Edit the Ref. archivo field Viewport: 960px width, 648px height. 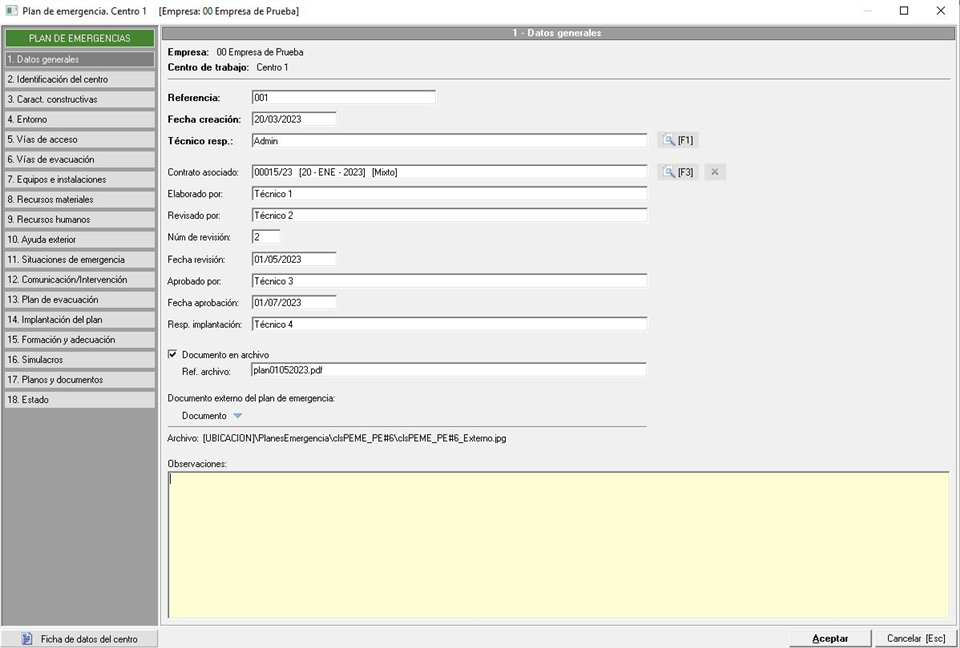(448, 370)
